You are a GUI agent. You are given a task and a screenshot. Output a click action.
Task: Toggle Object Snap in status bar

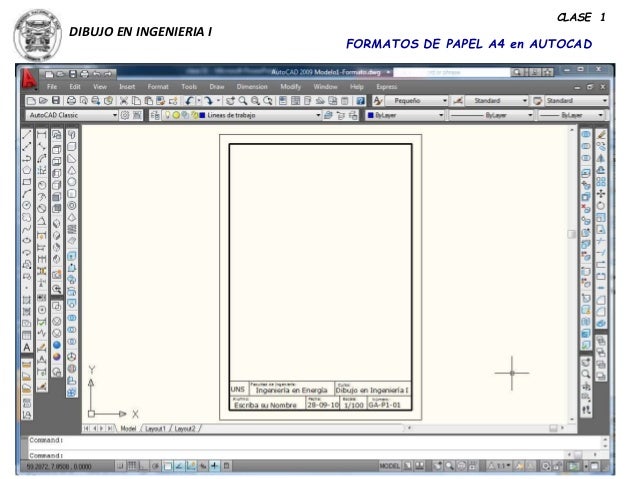coord(167,466)
